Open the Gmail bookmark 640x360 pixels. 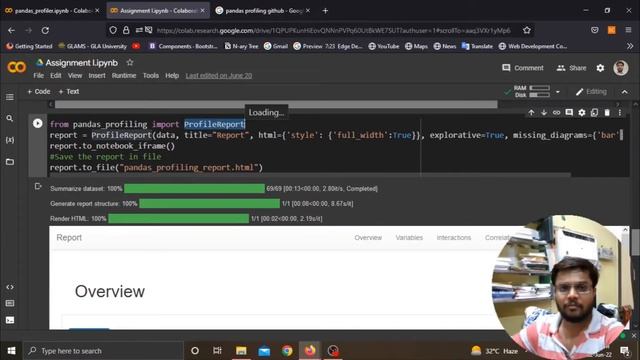pos(276,46)
